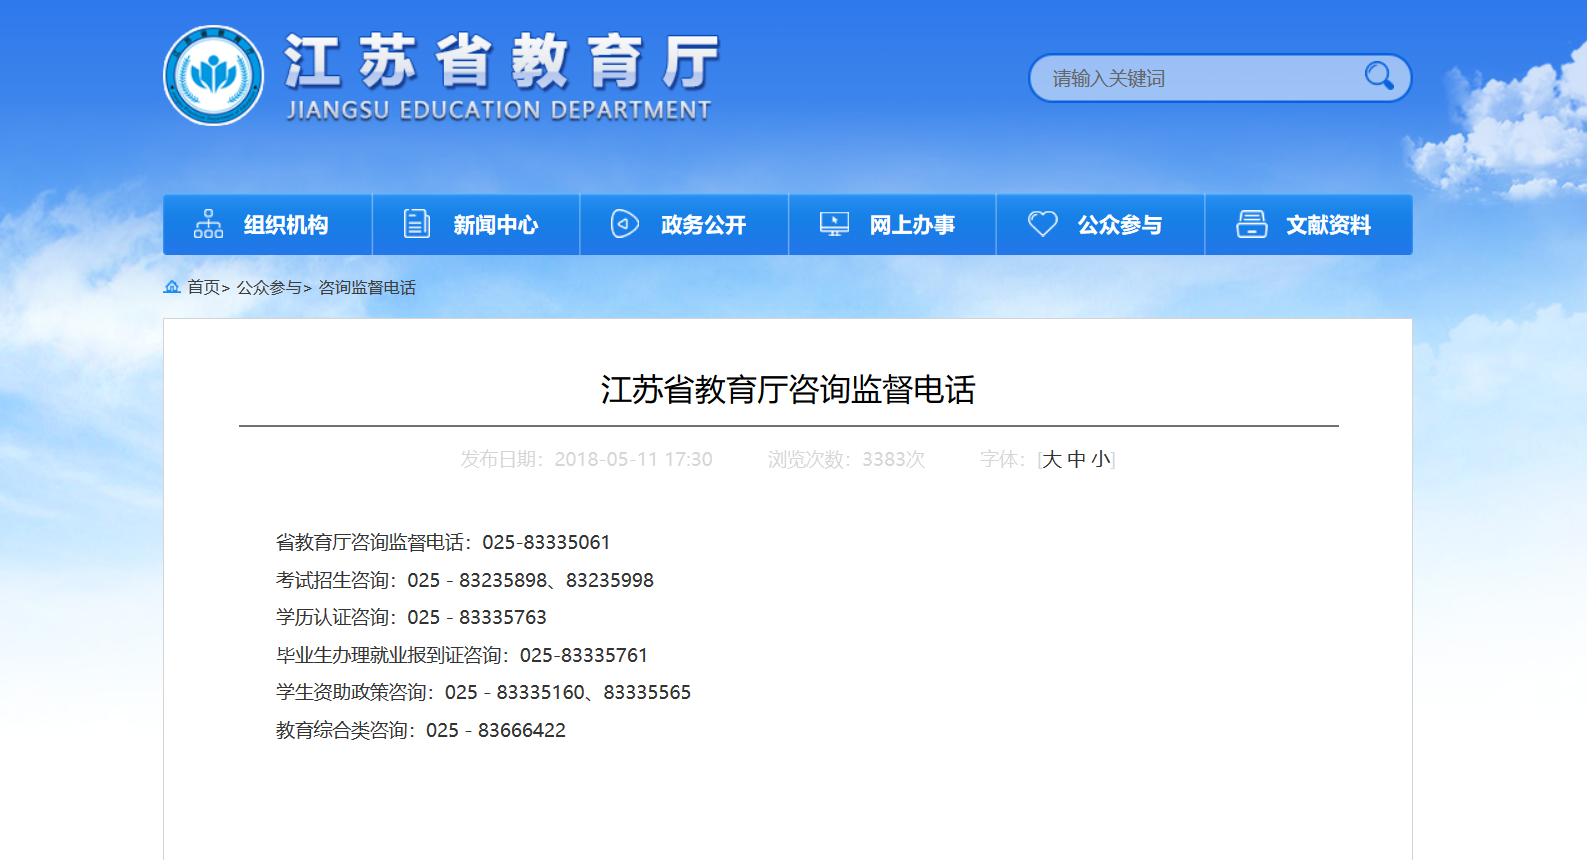Click the Jiangsu Education Department emblem logo
The image size is (1587, 860).
(x=214, y=76)
